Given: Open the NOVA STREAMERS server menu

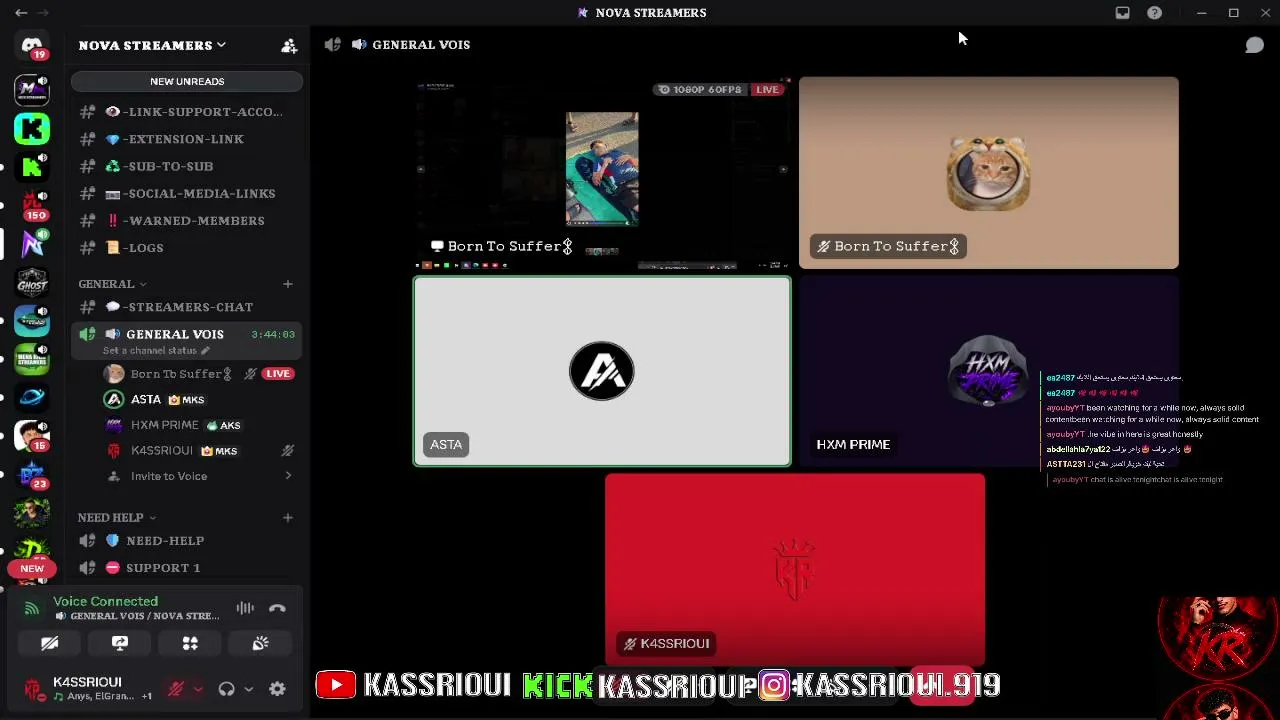Looking at the screenshot, I should [152, 45].
